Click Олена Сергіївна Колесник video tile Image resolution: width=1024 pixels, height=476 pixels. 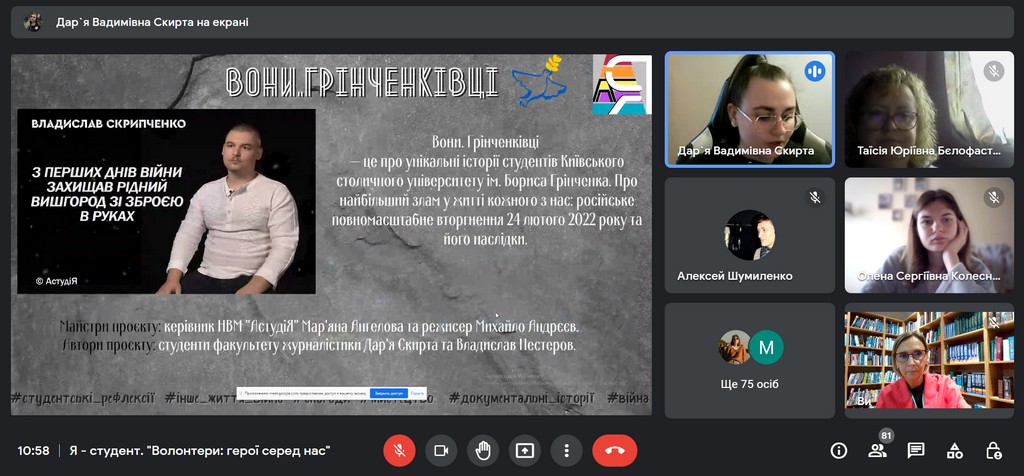pyautogui.click(x=929, y=235)
